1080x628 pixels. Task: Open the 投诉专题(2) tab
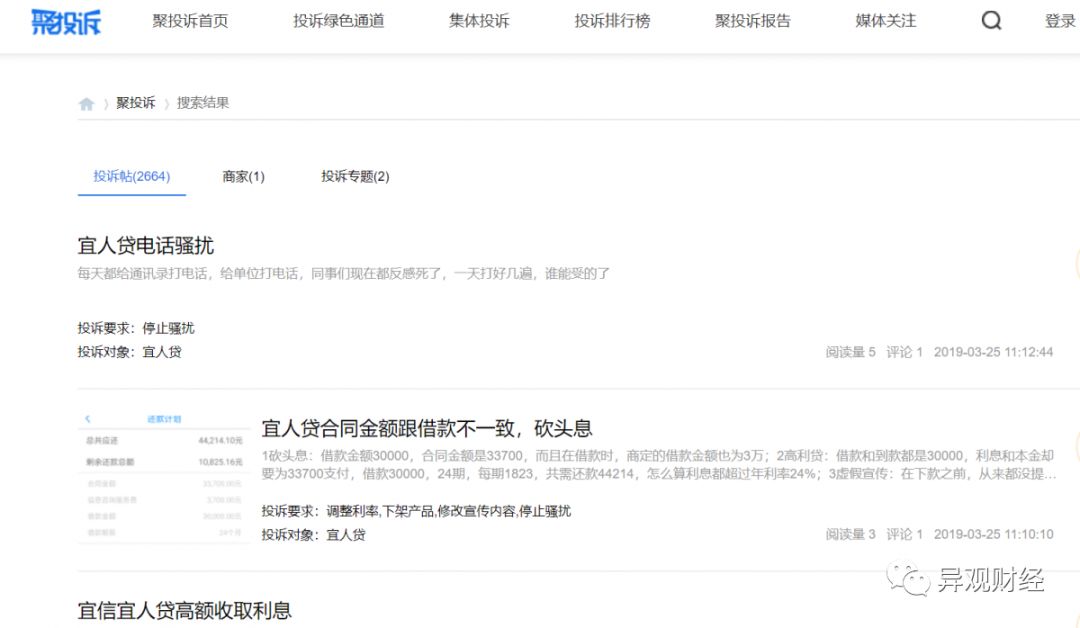(355, 177)
